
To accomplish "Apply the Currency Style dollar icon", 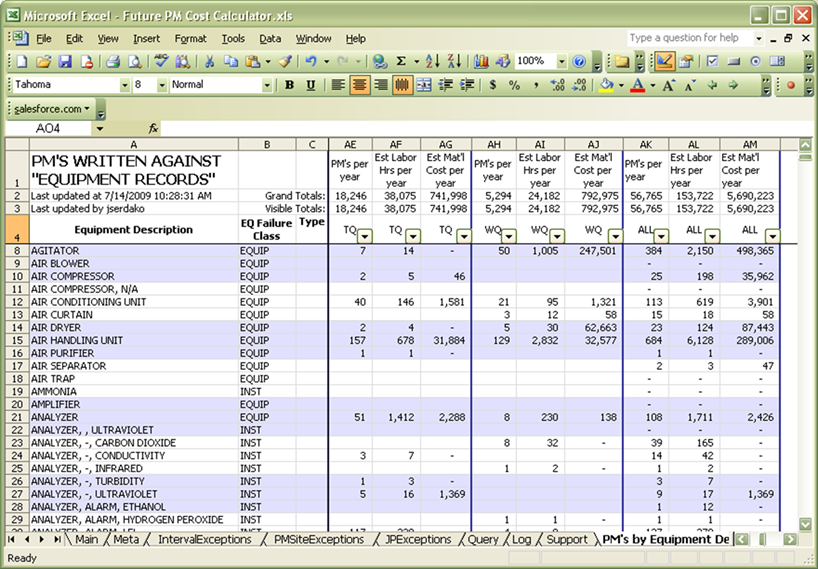I will tap(492, 85).
